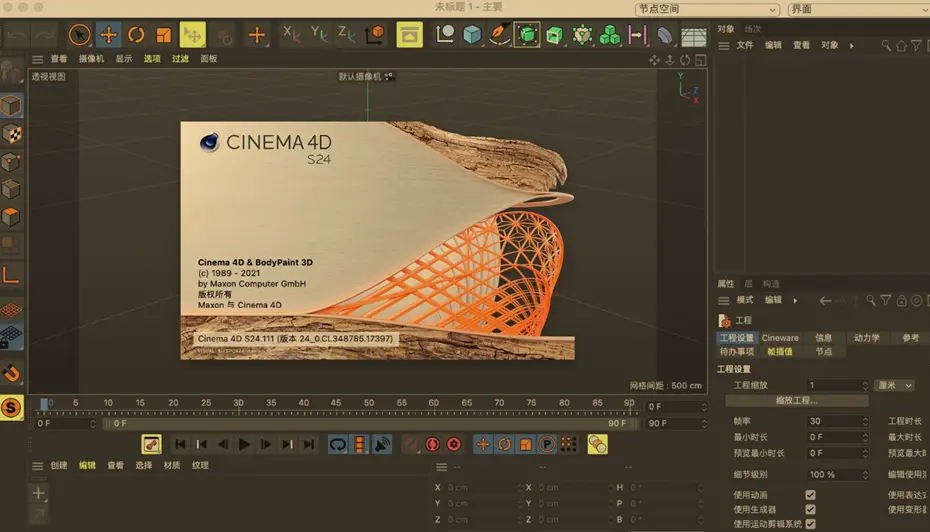The height and width of the screenshot is (532, 930).
Task: Click the attribute manager back arrow
Action: (824, 301)
